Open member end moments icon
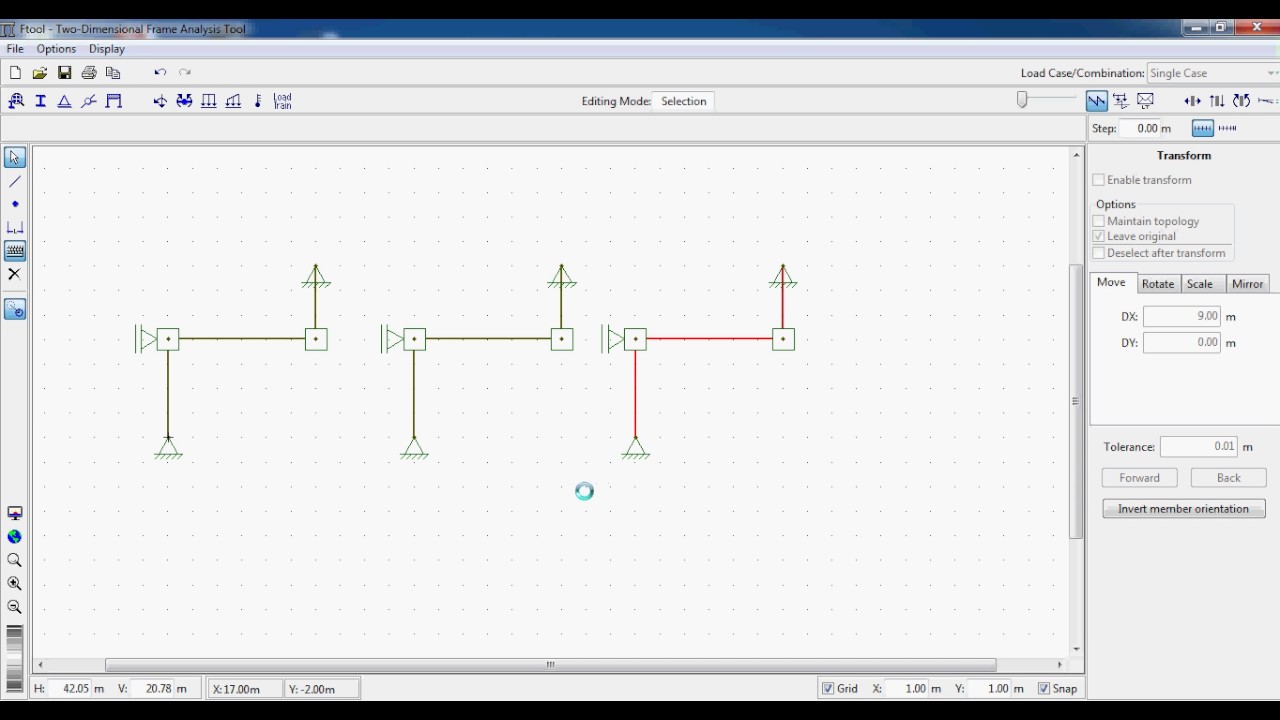The height and width of the screenshot is (720, 1280). [x=184, y=101]
